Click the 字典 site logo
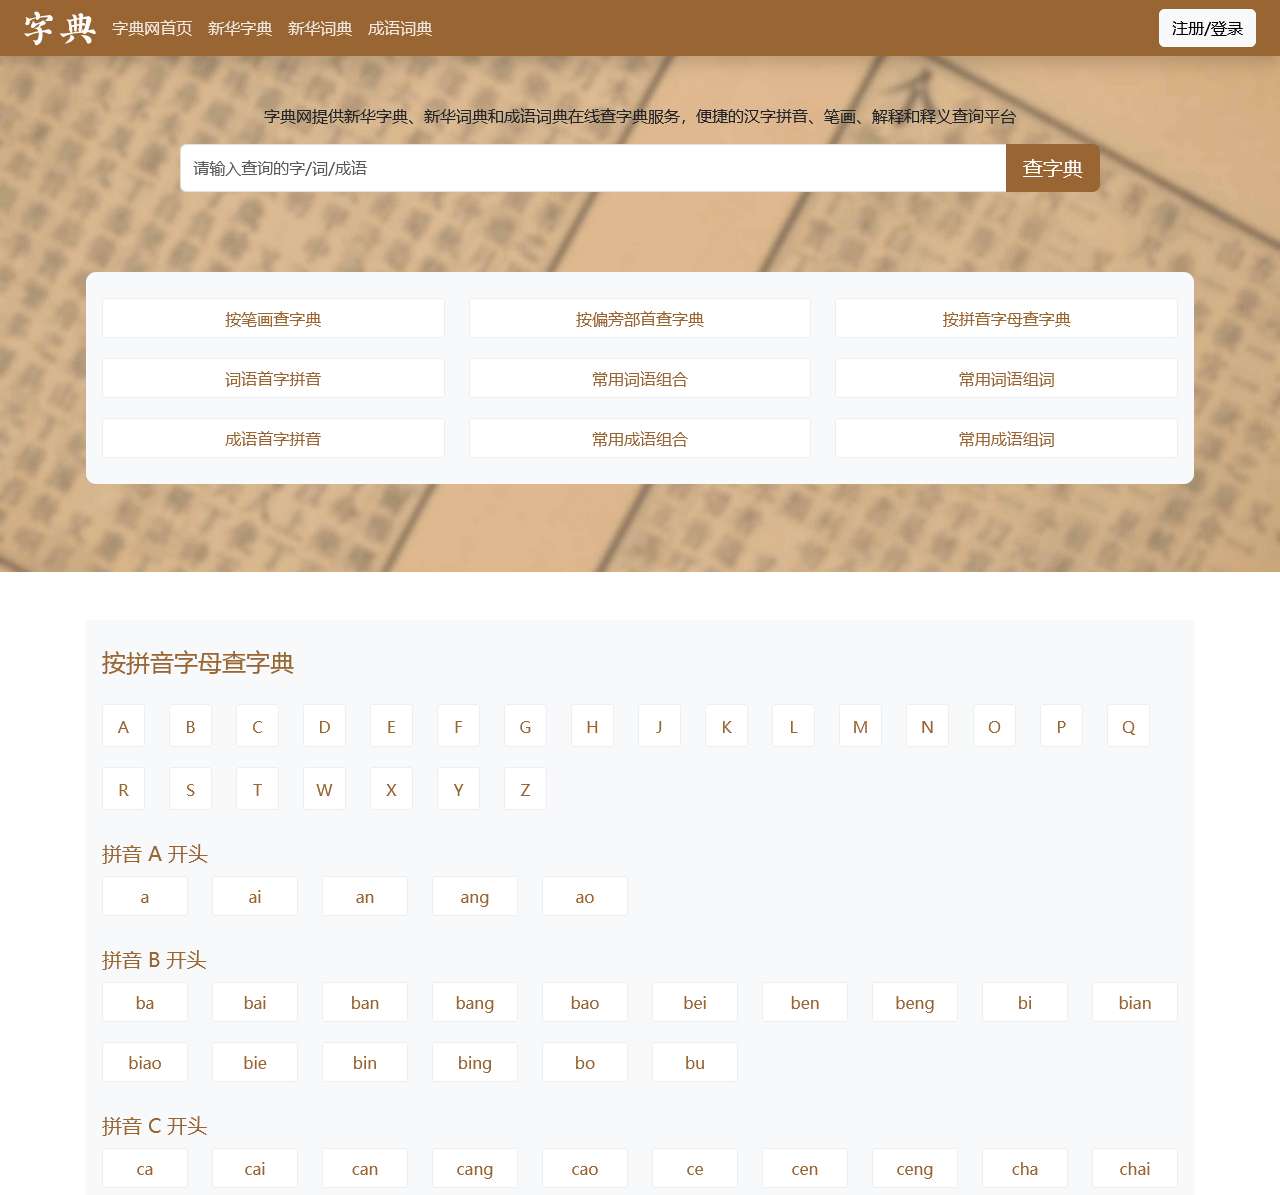Viewport: 1280px width, 1195px height. [60, 28]
